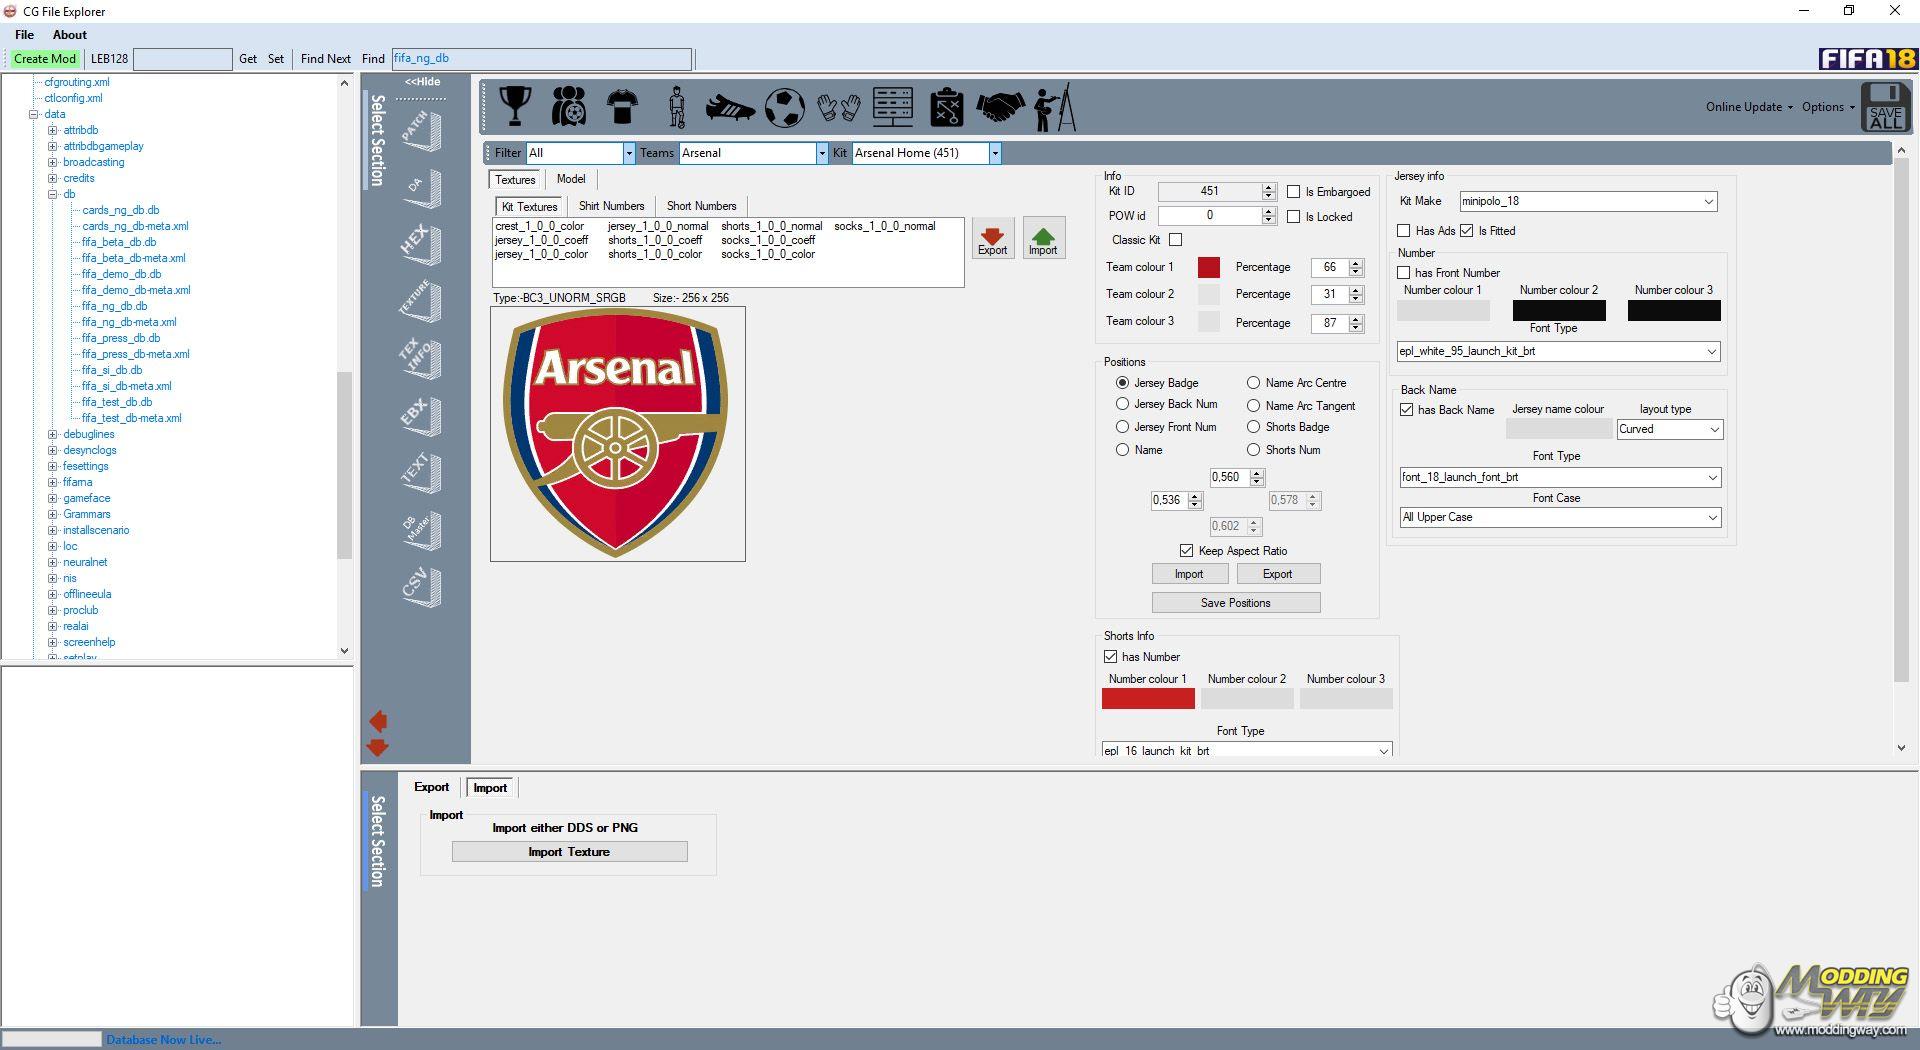Viewport: 1920px width, 1050px height.
Task: Select the Shorts Badge radio button
Action: pos(1253,427)
